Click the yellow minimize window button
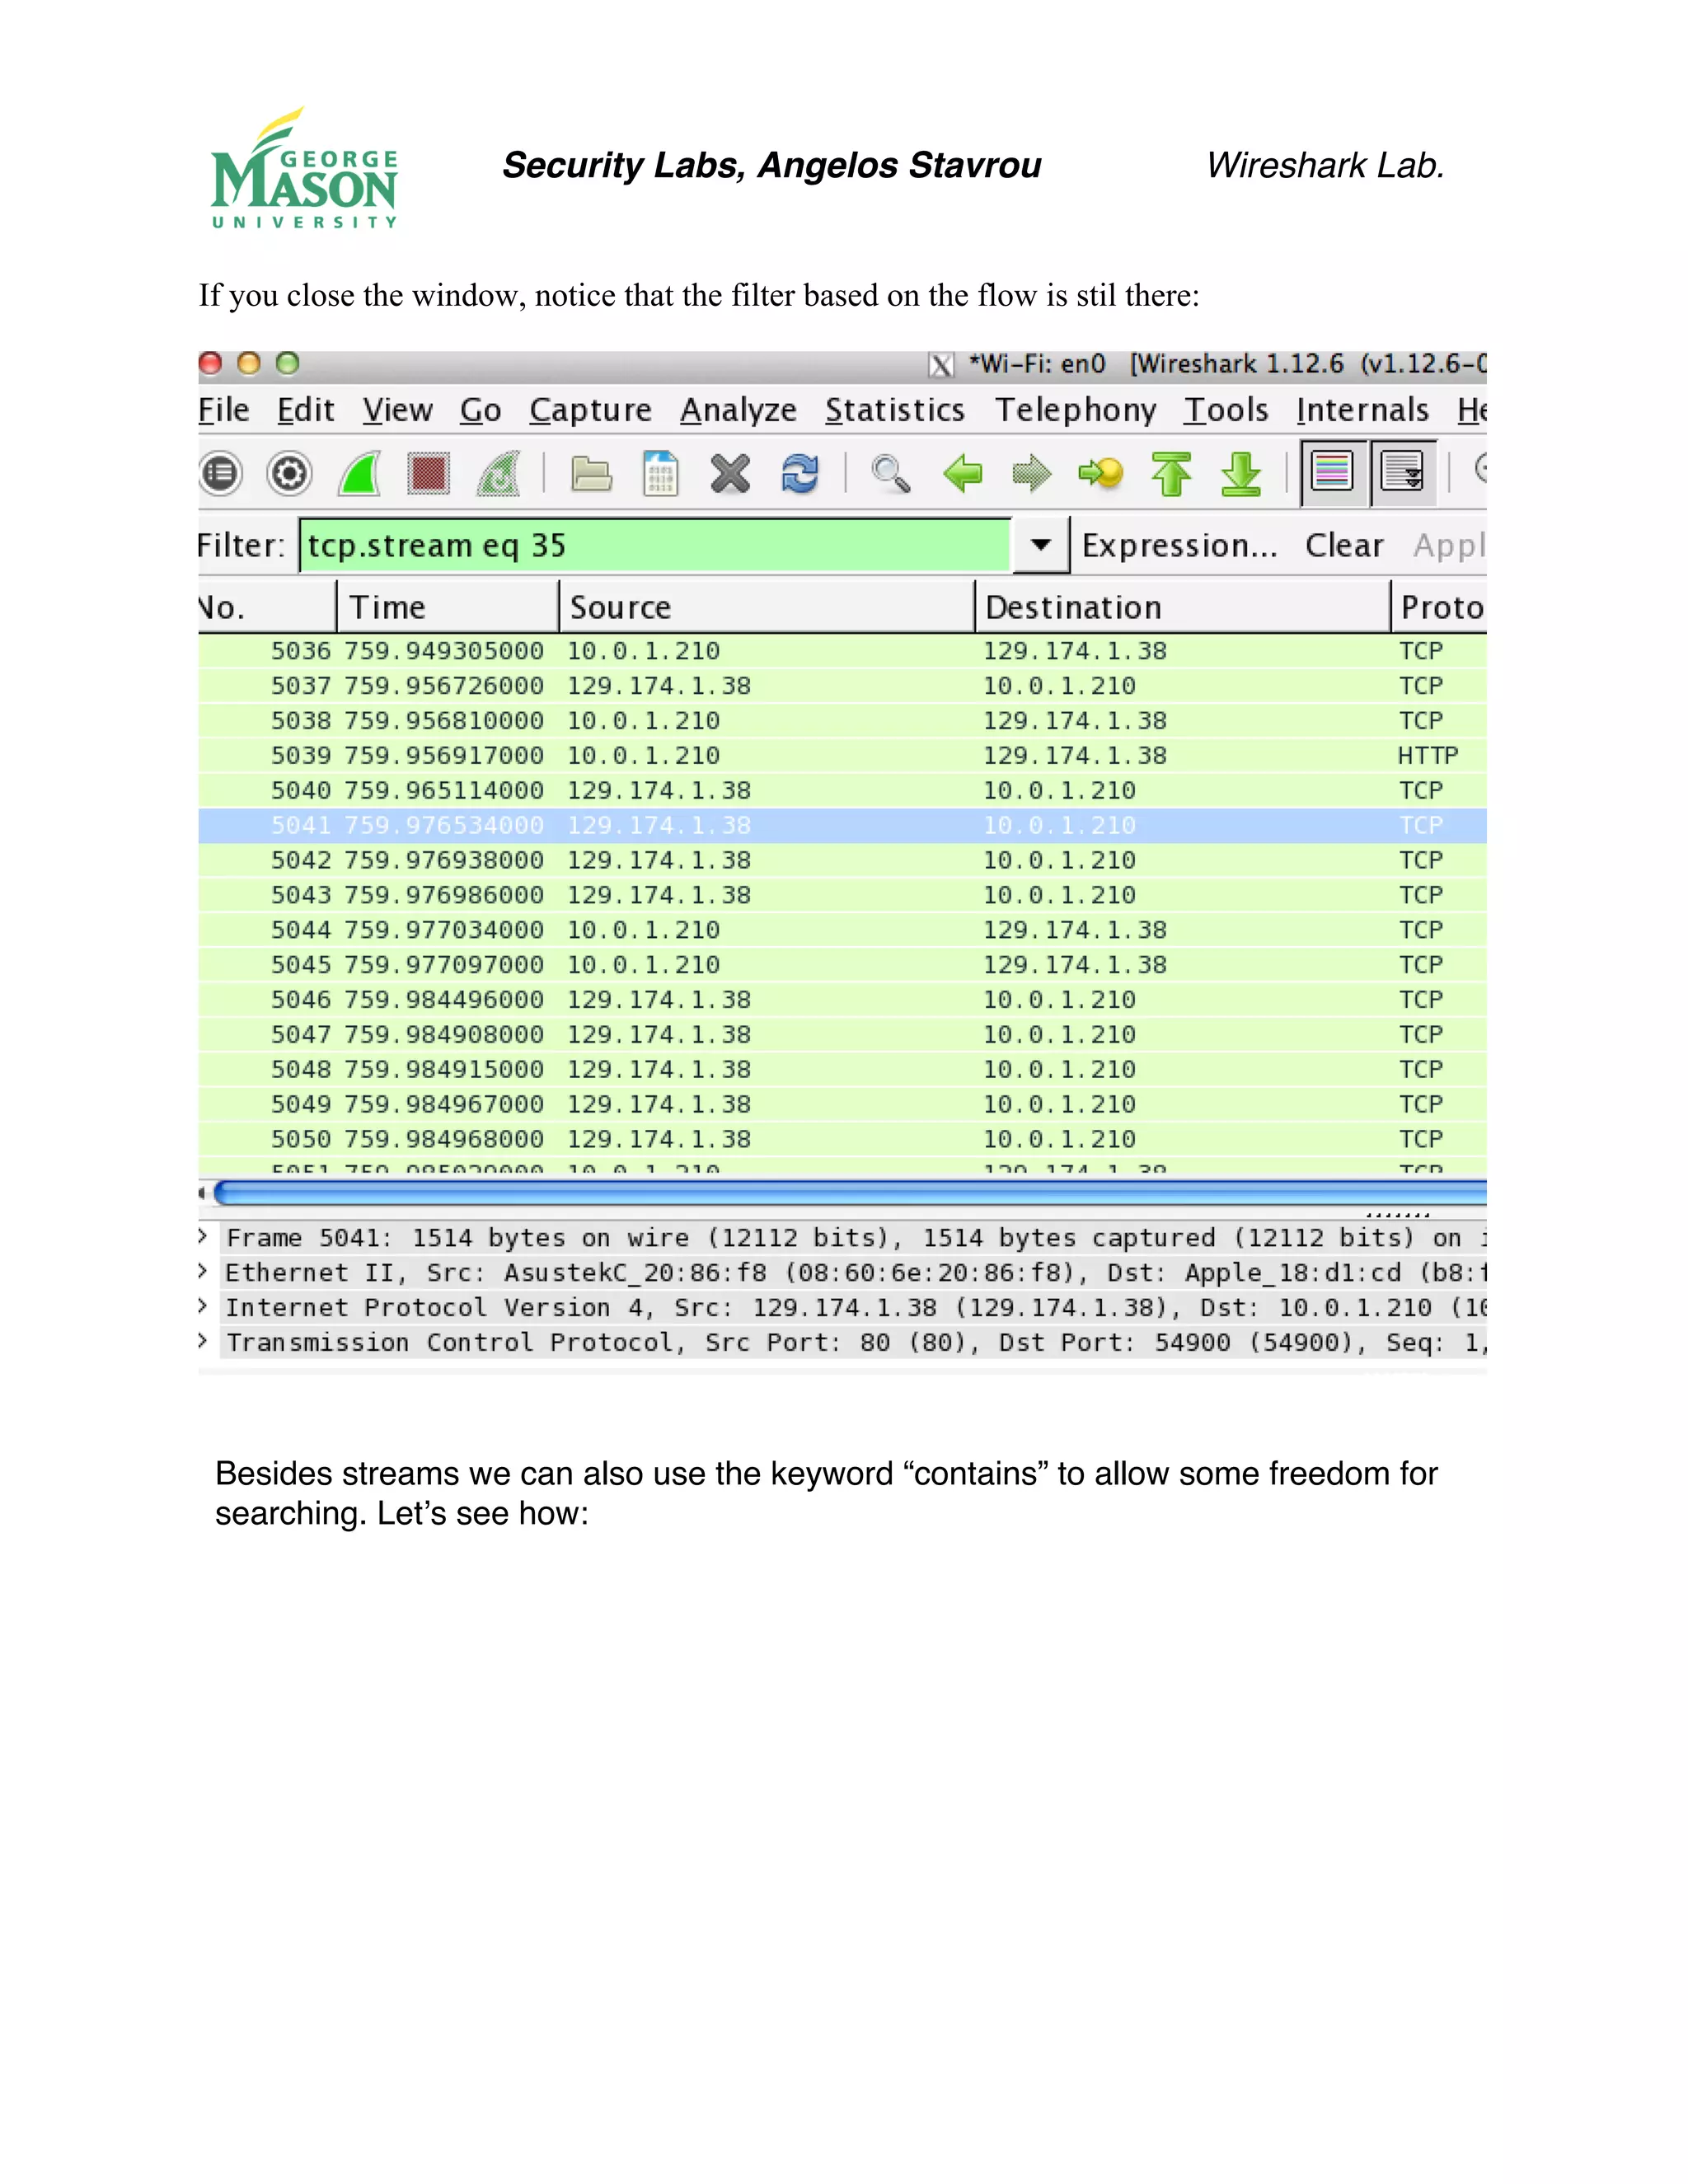1688x2184 pixels. pyautogui.click(x=249, y=363)
